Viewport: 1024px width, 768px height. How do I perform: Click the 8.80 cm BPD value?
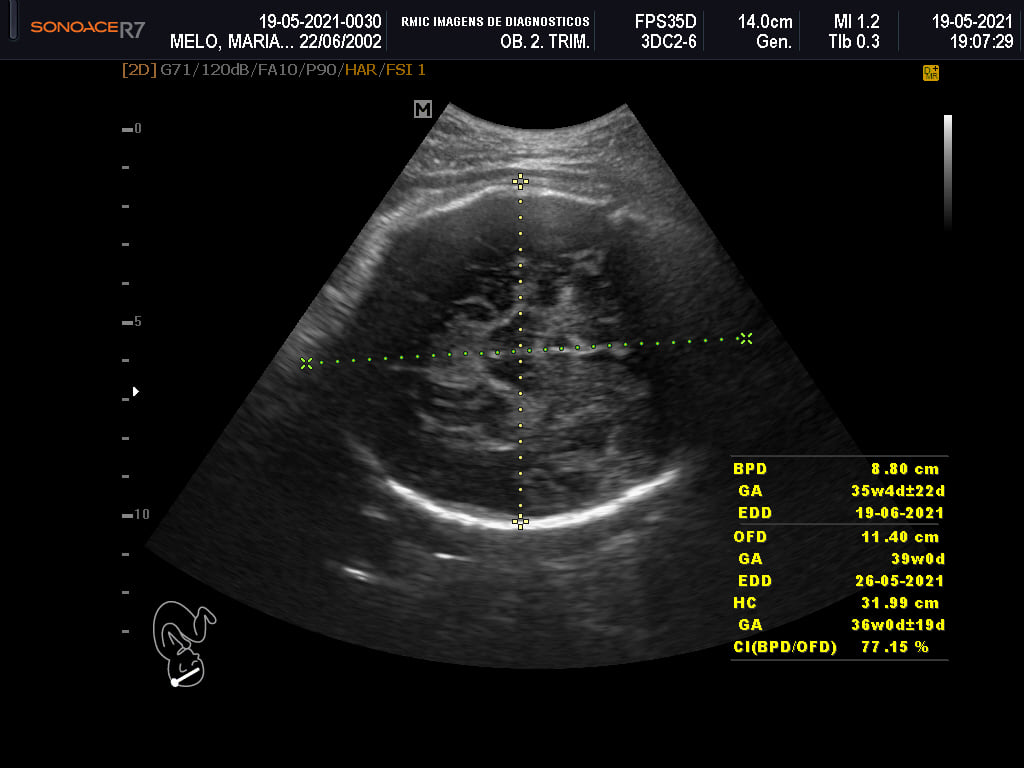pyautogui.click(x=904, y=469)
